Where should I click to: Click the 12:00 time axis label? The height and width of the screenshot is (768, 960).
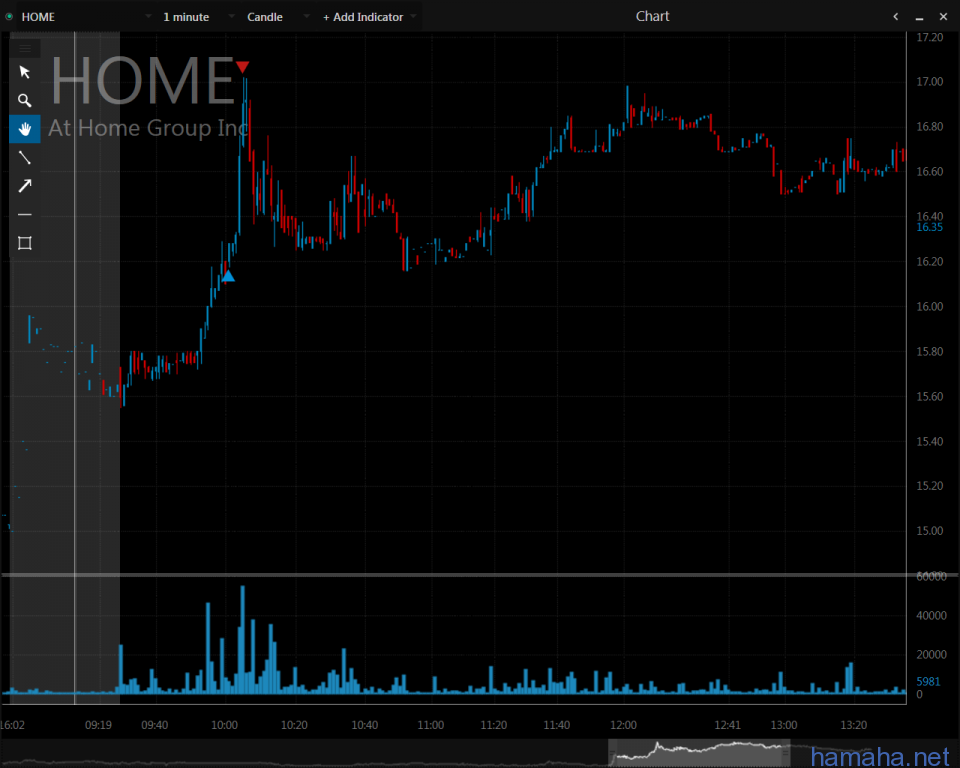[623, 725]
